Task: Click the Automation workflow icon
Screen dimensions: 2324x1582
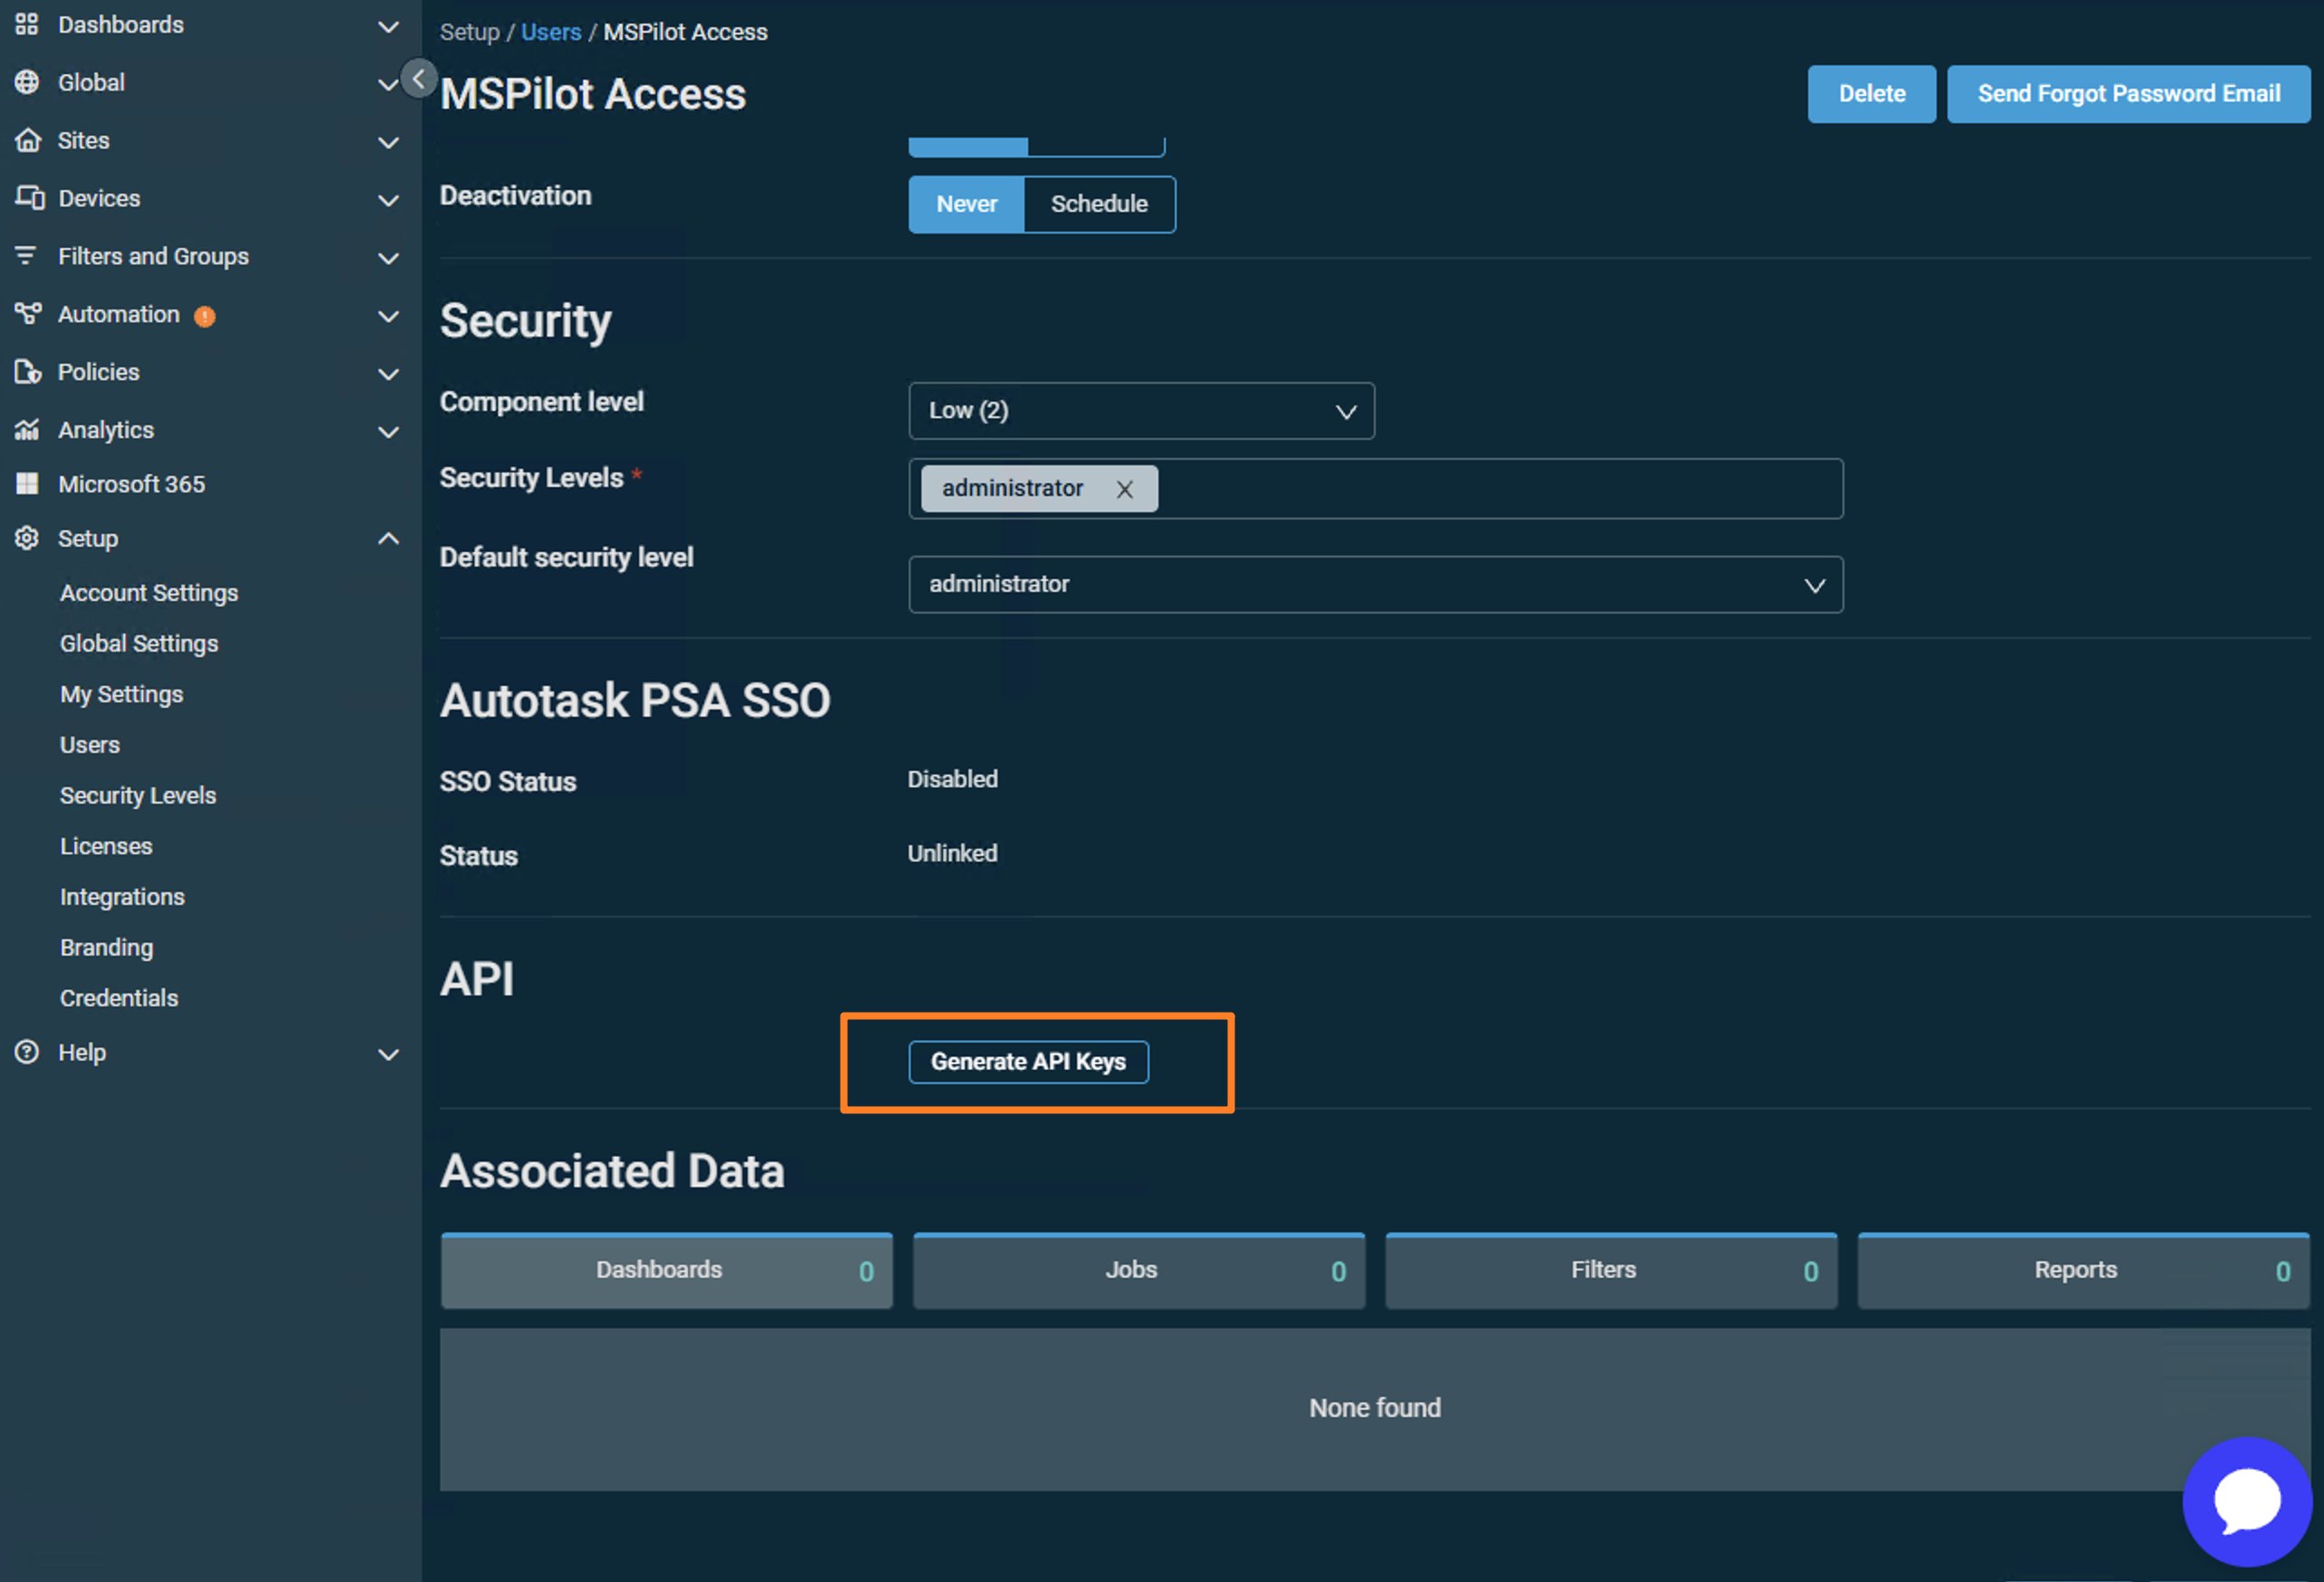Action: tap(28, 314)
